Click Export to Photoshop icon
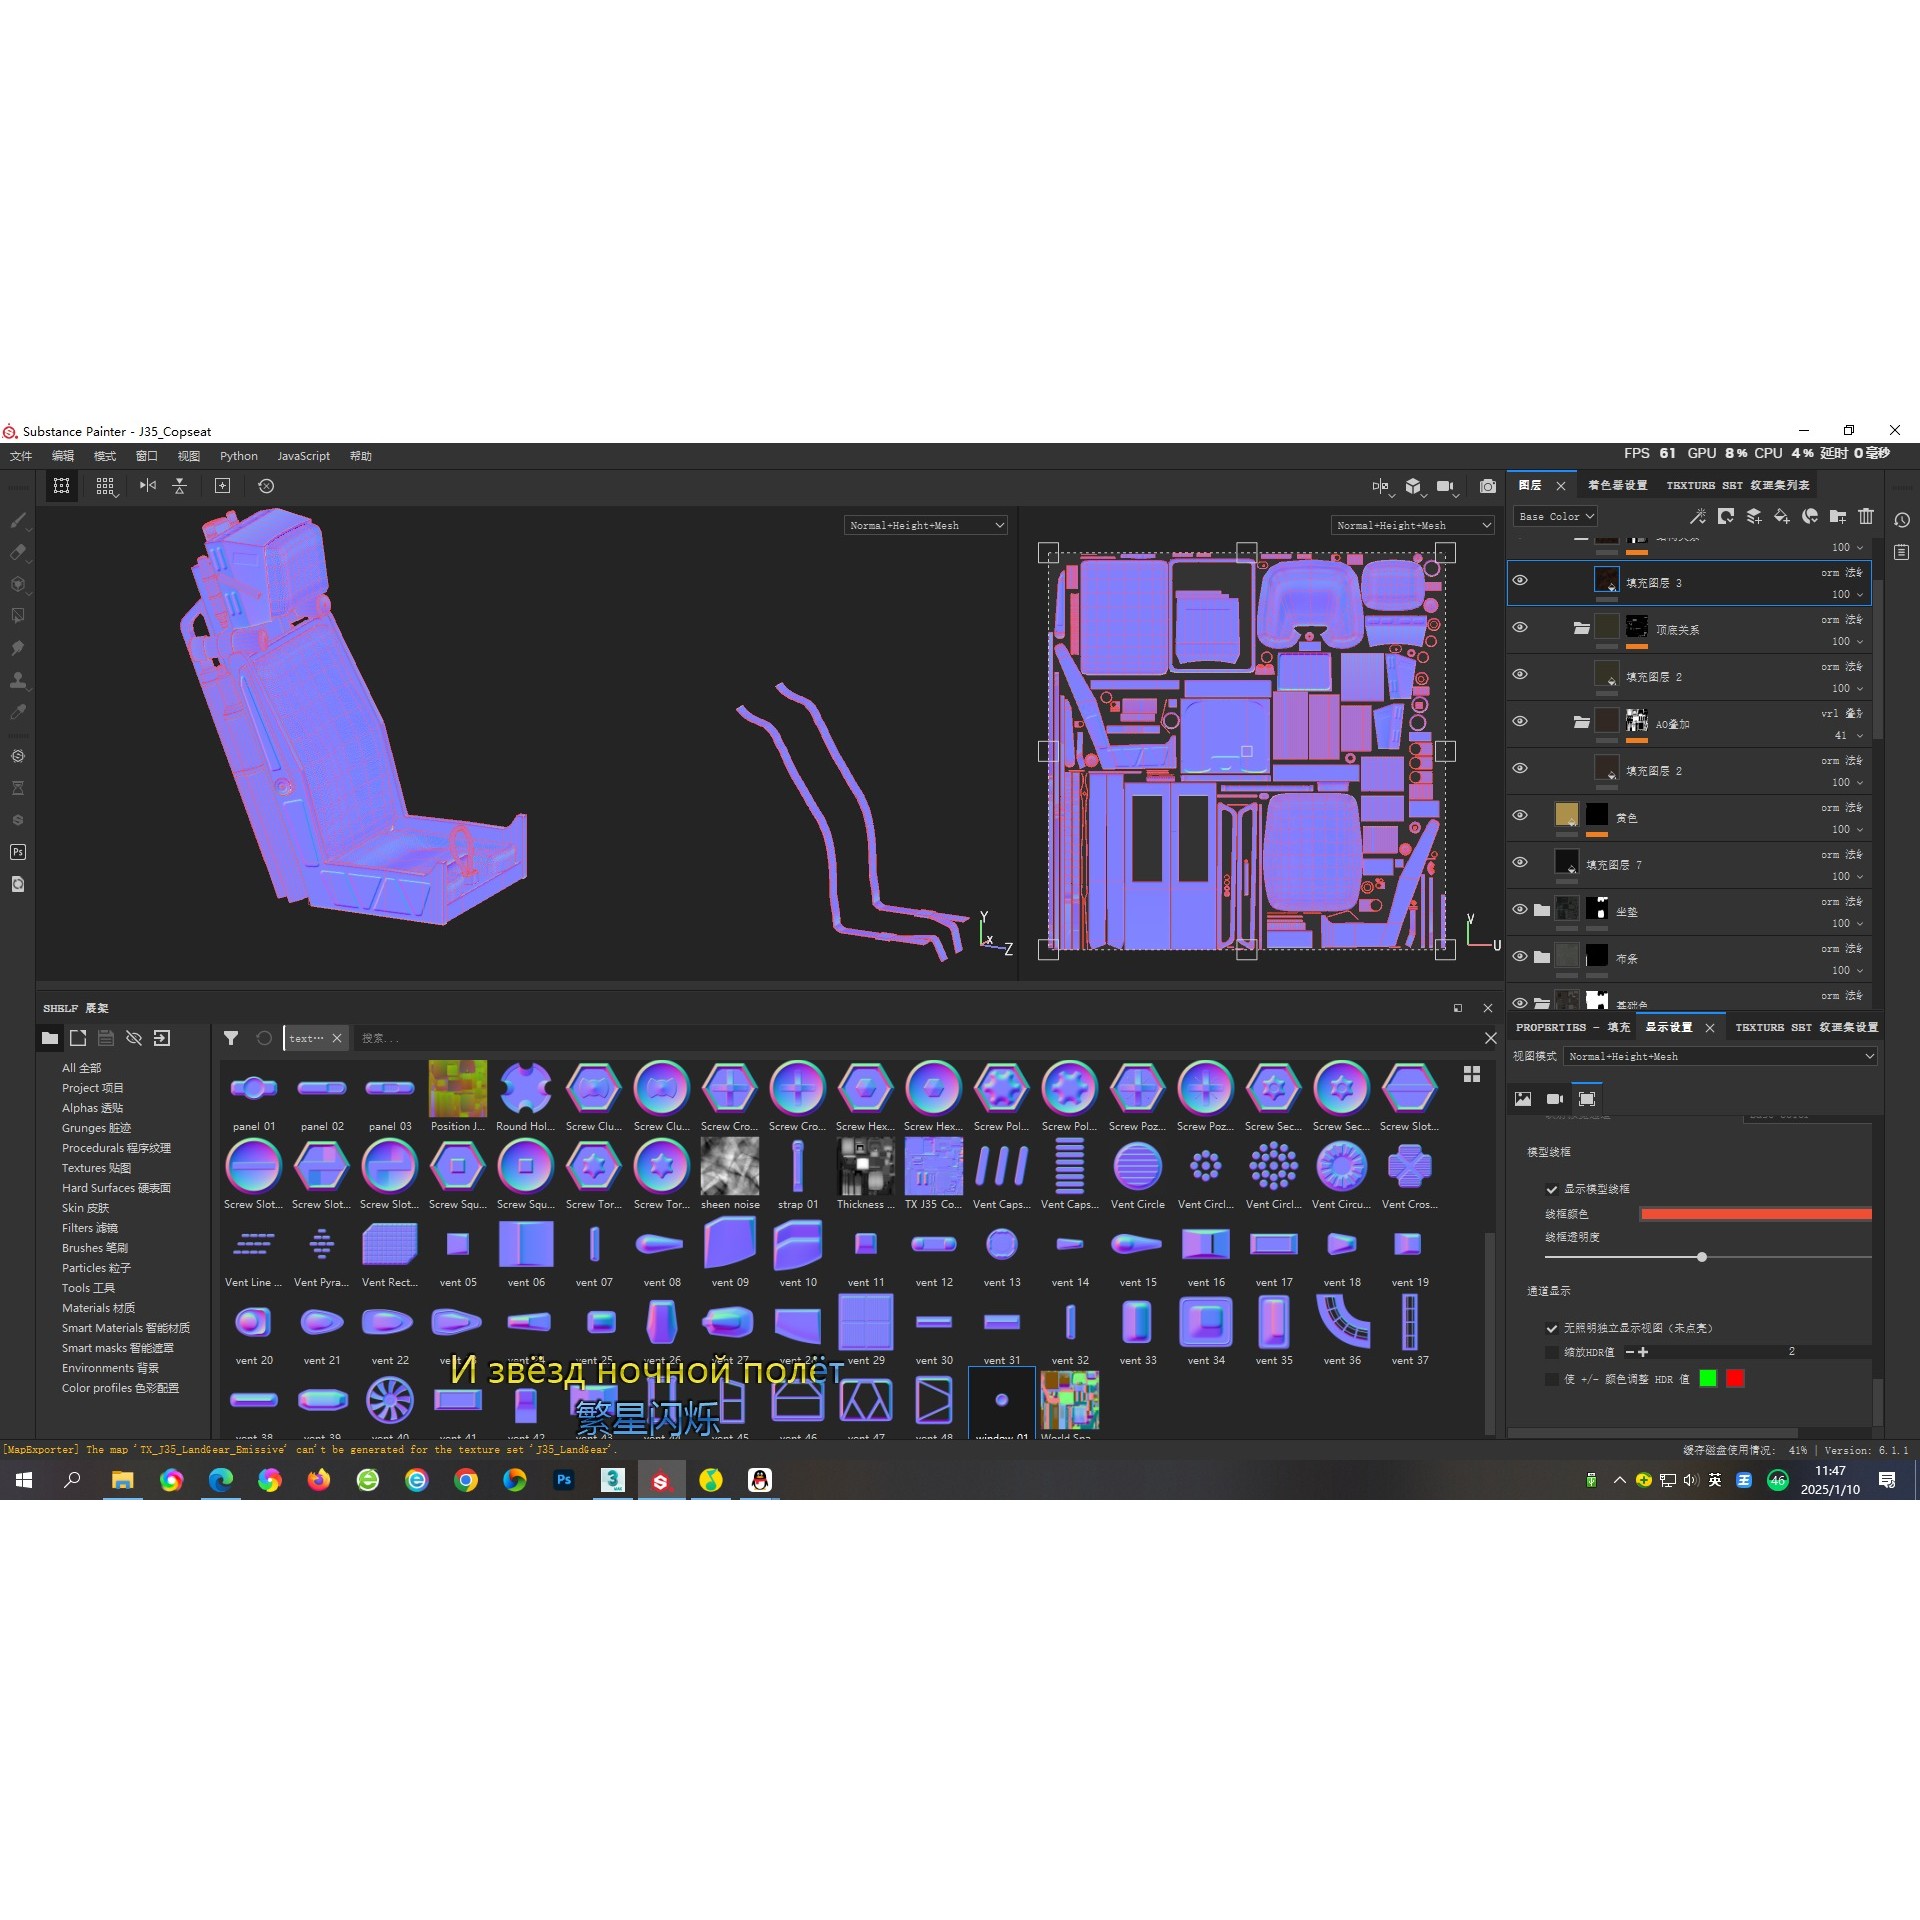The width and height of the screenshot is (1920, 1920). click(18, 852)
